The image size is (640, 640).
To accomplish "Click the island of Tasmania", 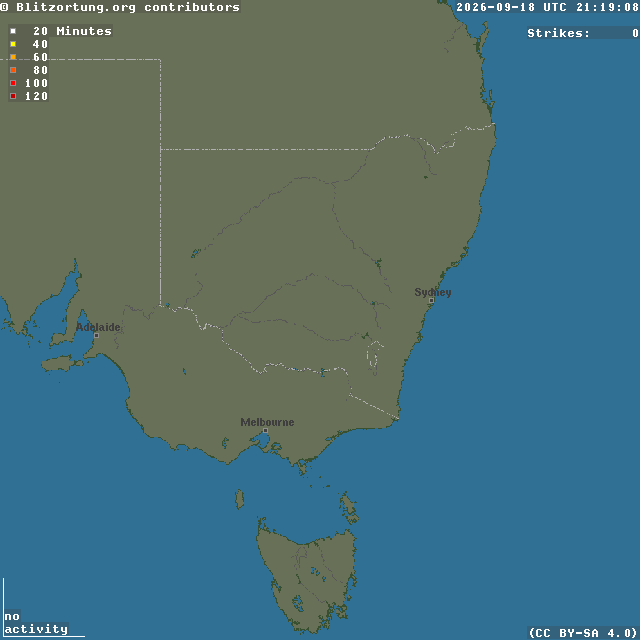I will coord(307,578).
